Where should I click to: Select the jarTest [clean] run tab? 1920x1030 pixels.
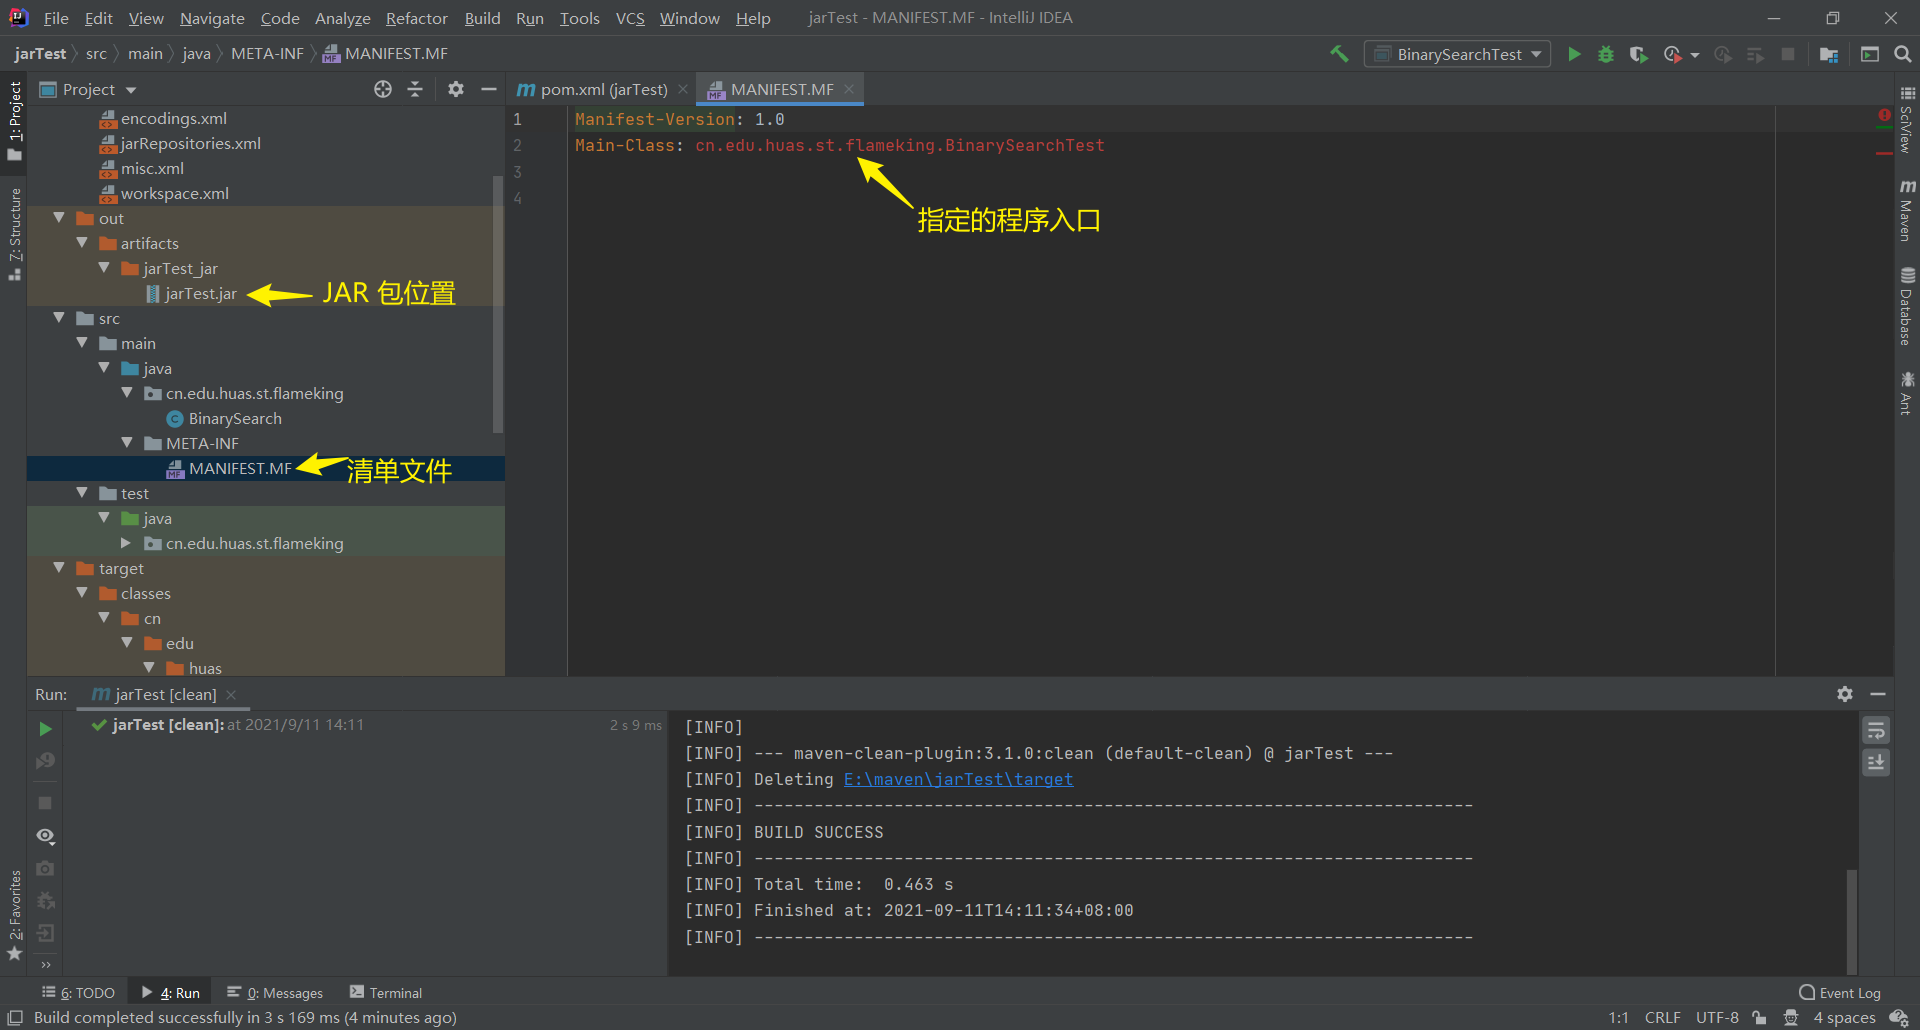(x=164, y=694)
